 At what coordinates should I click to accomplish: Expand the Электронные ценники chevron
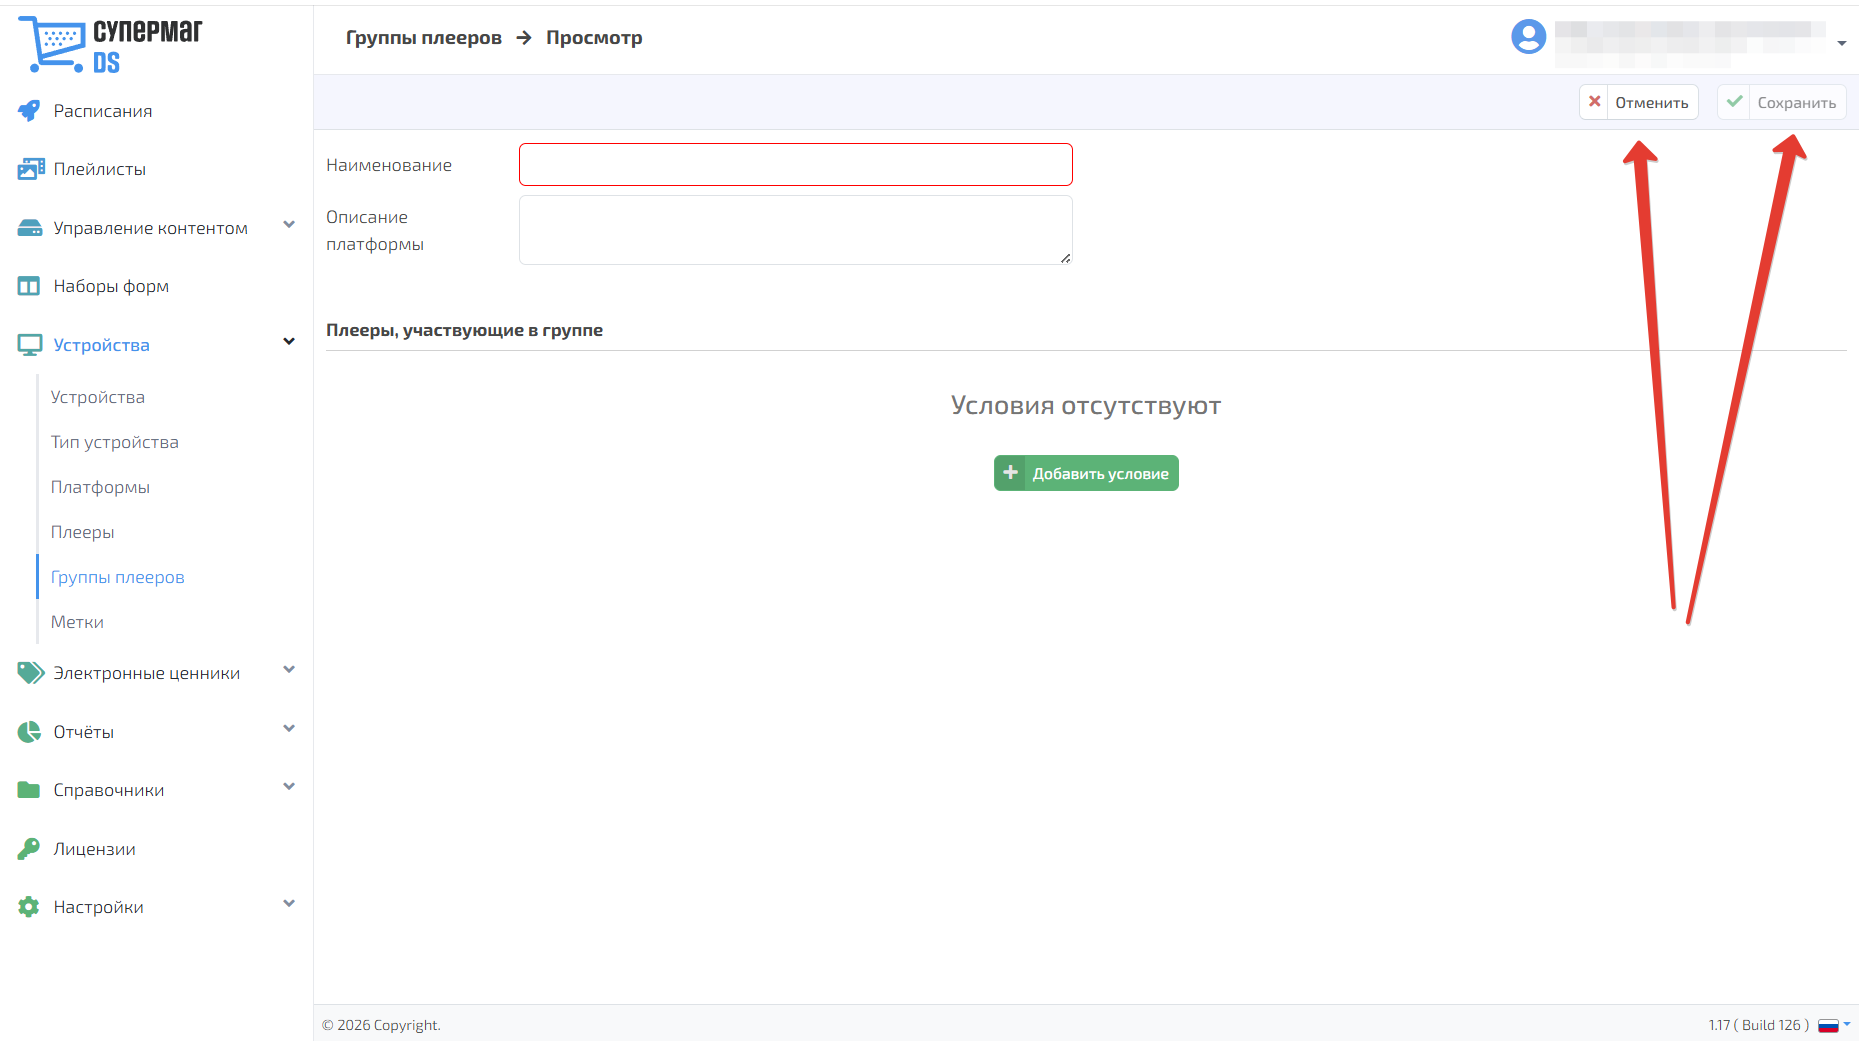pyautogui.click(x=289, y=670)
